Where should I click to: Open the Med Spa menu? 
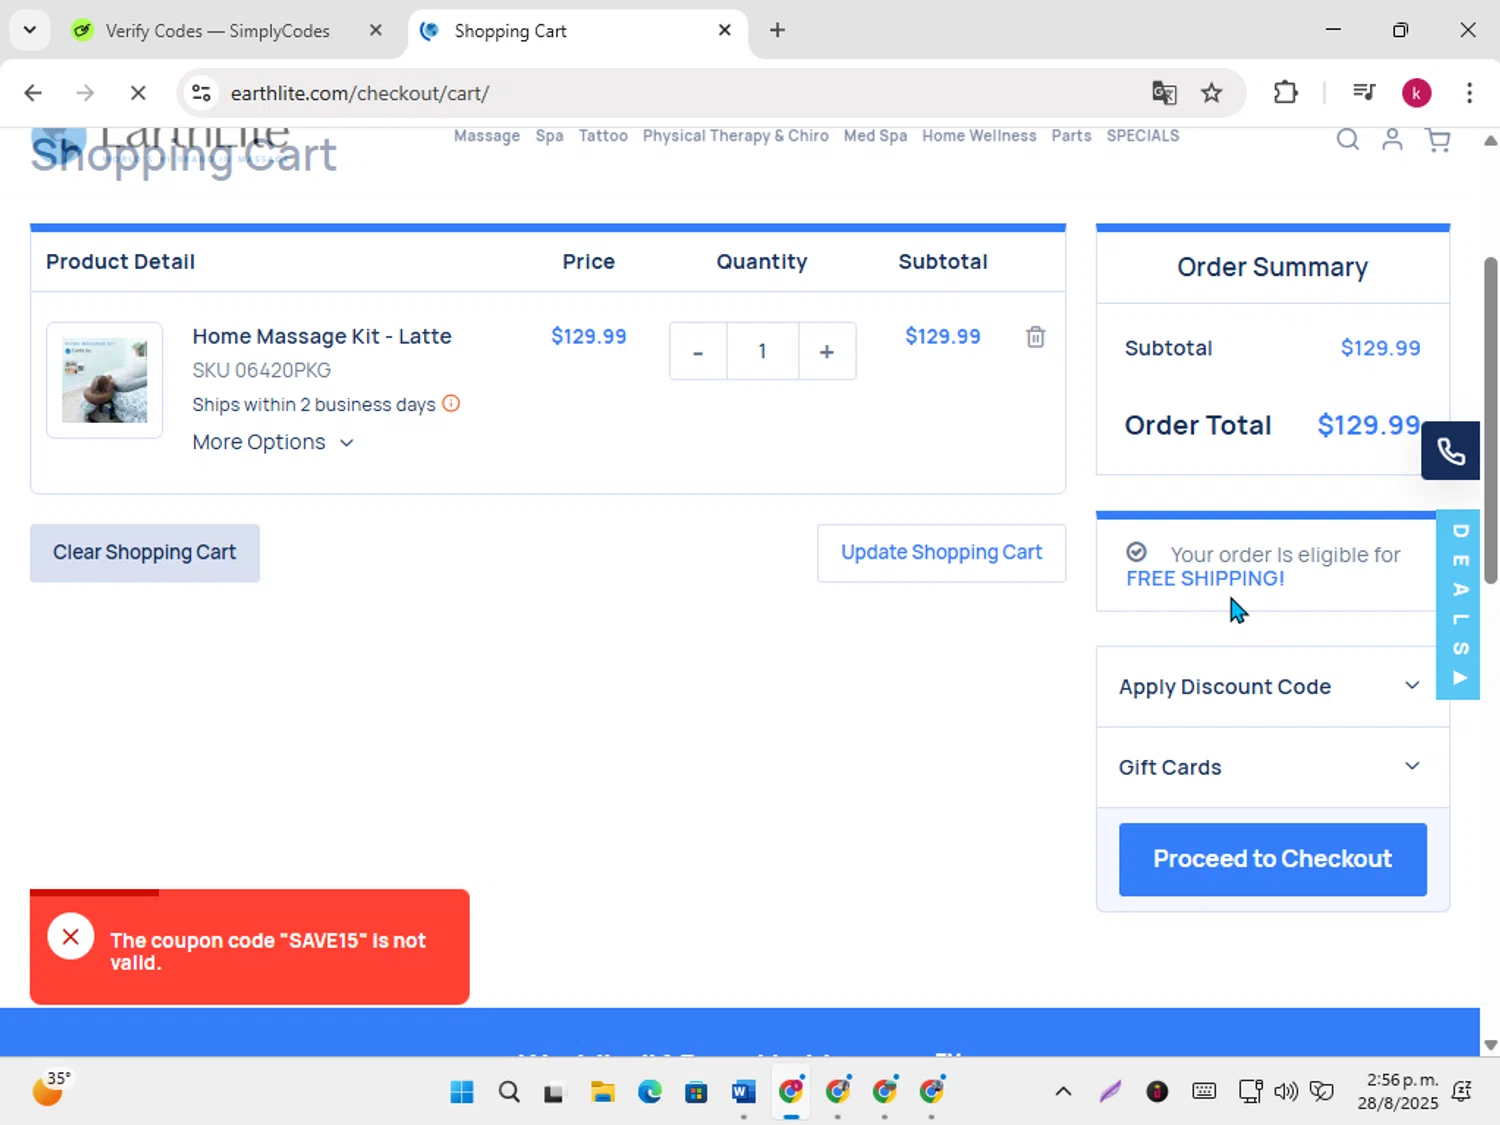click(x=875, y=136)
